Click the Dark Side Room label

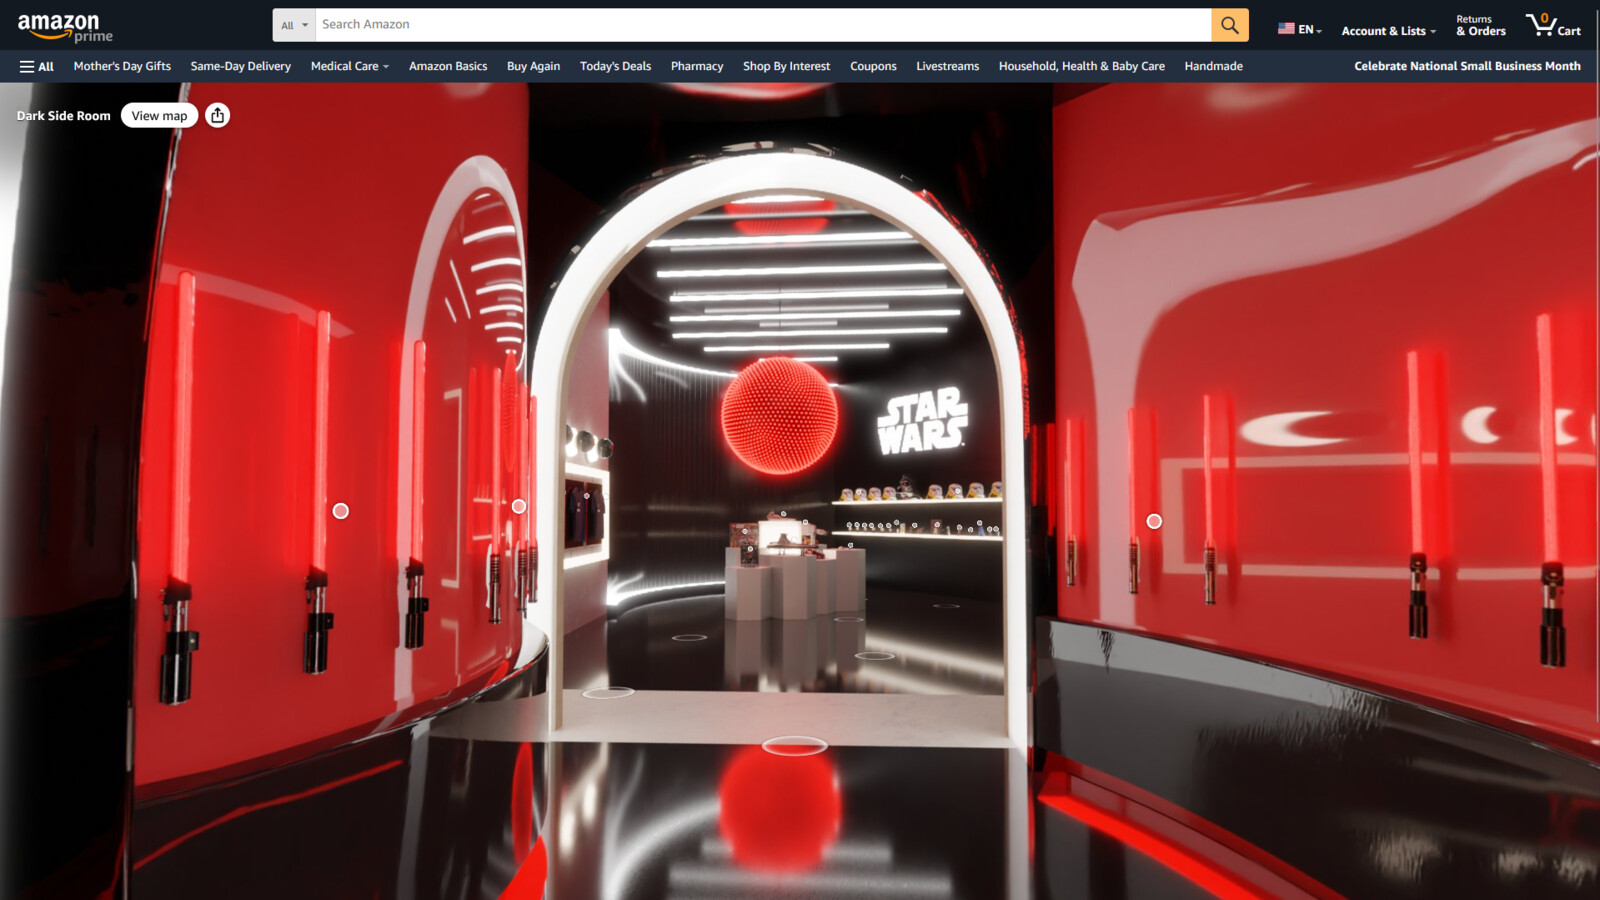click(63, 116)
